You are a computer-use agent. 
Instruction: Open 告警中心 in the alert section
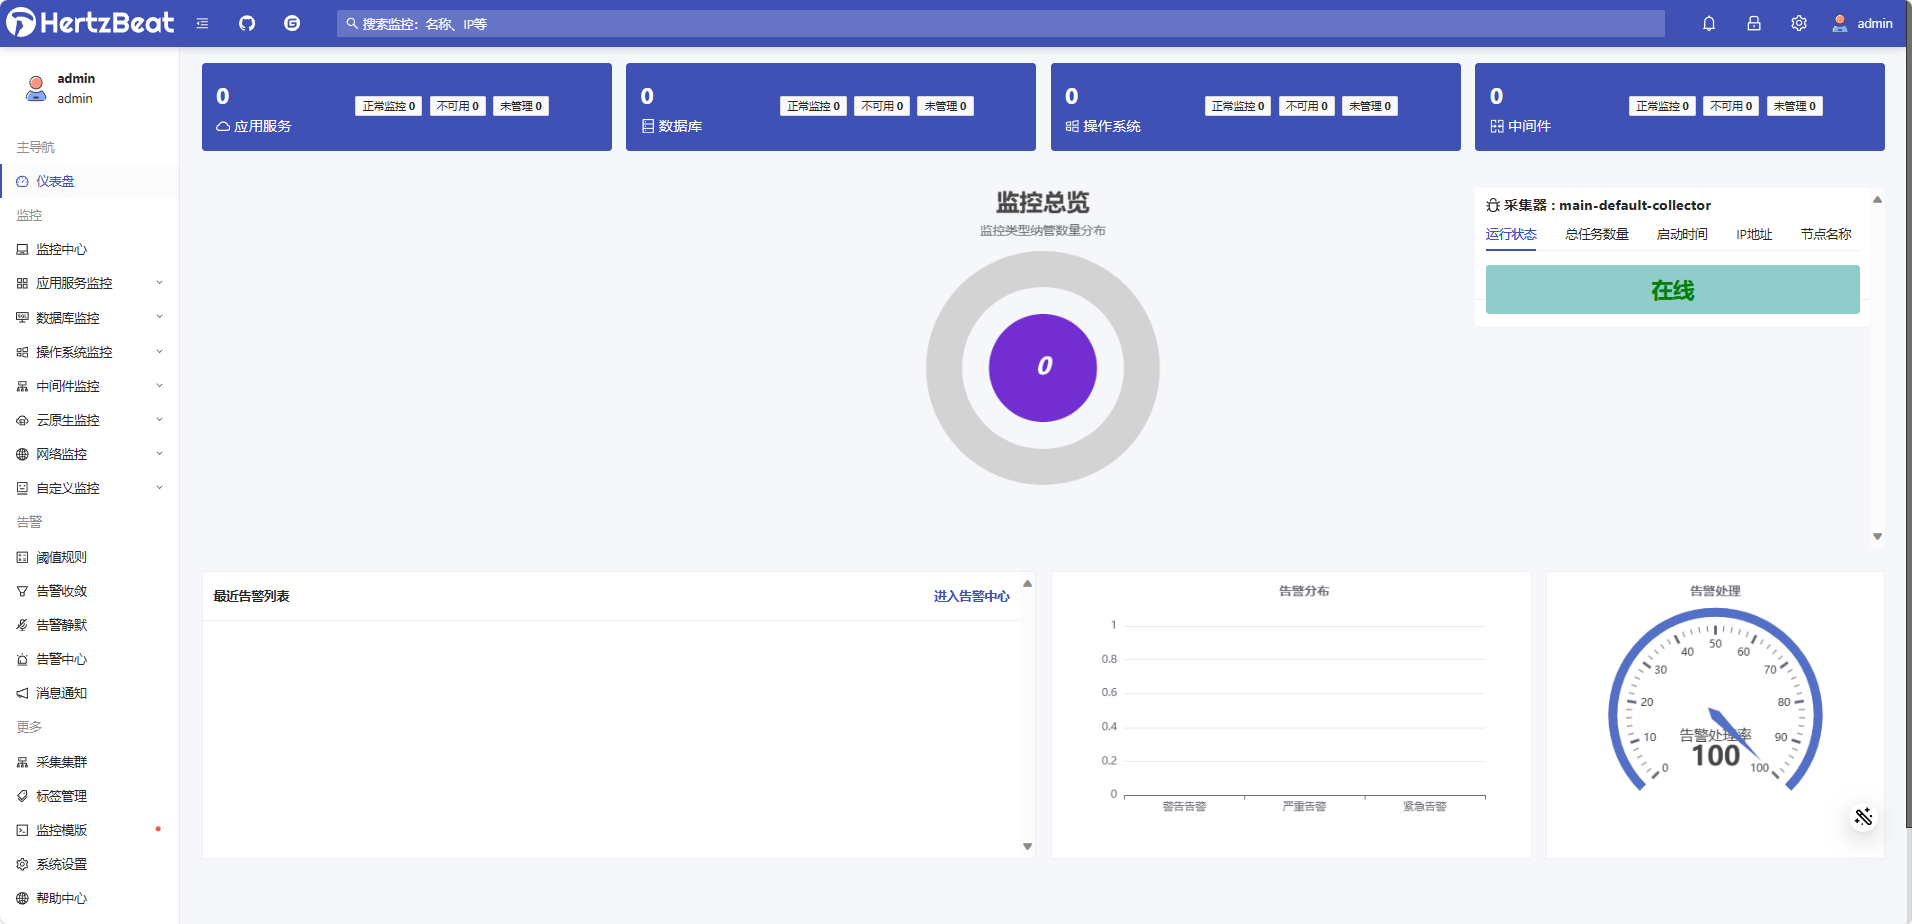coord(61,659)
